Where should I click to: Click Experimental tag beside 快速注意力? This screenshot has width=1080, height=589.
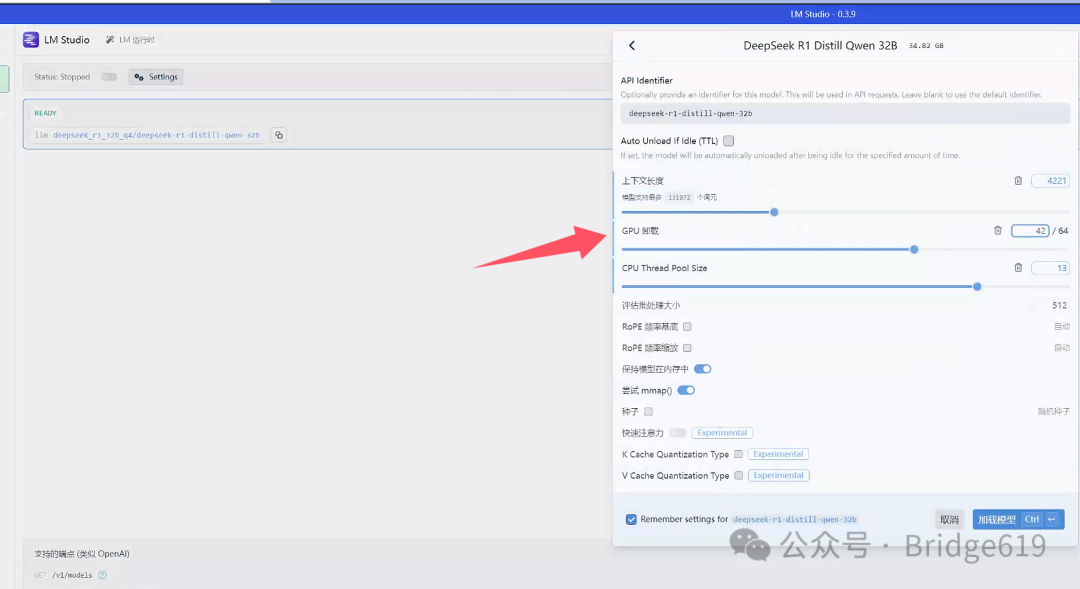click(x=722, y=433)
